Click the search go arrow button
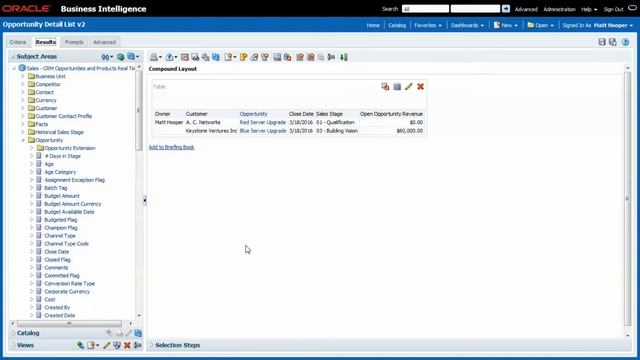Screen dimensions: 640x360 coord(506,9)
